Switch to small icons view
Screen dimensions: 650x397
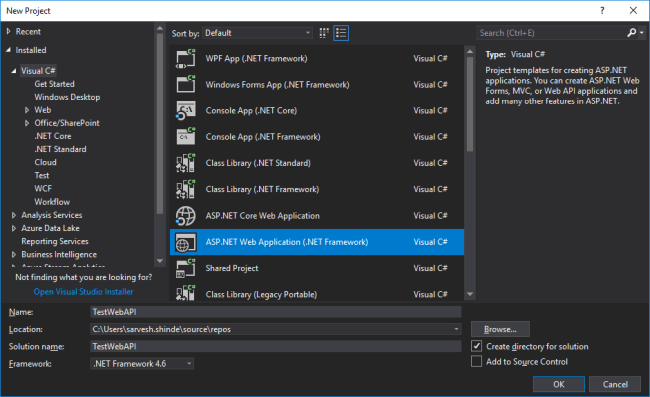click(324, 33)
